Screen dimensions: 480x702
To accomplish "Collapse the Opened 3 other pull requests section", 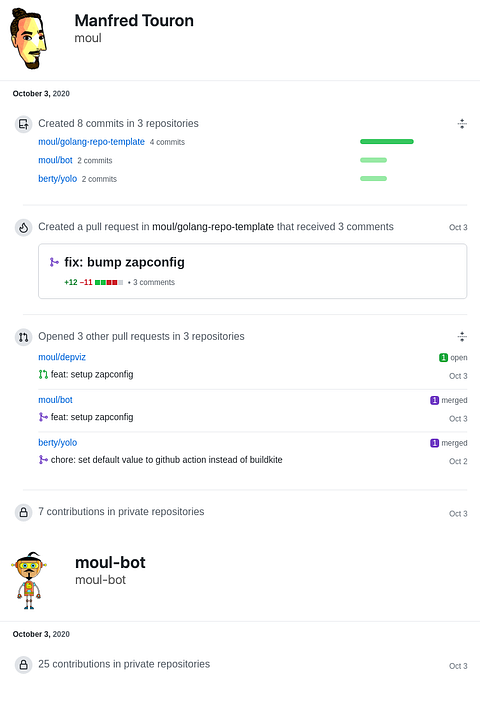I will pyautogui.click(x=462, y=337).
